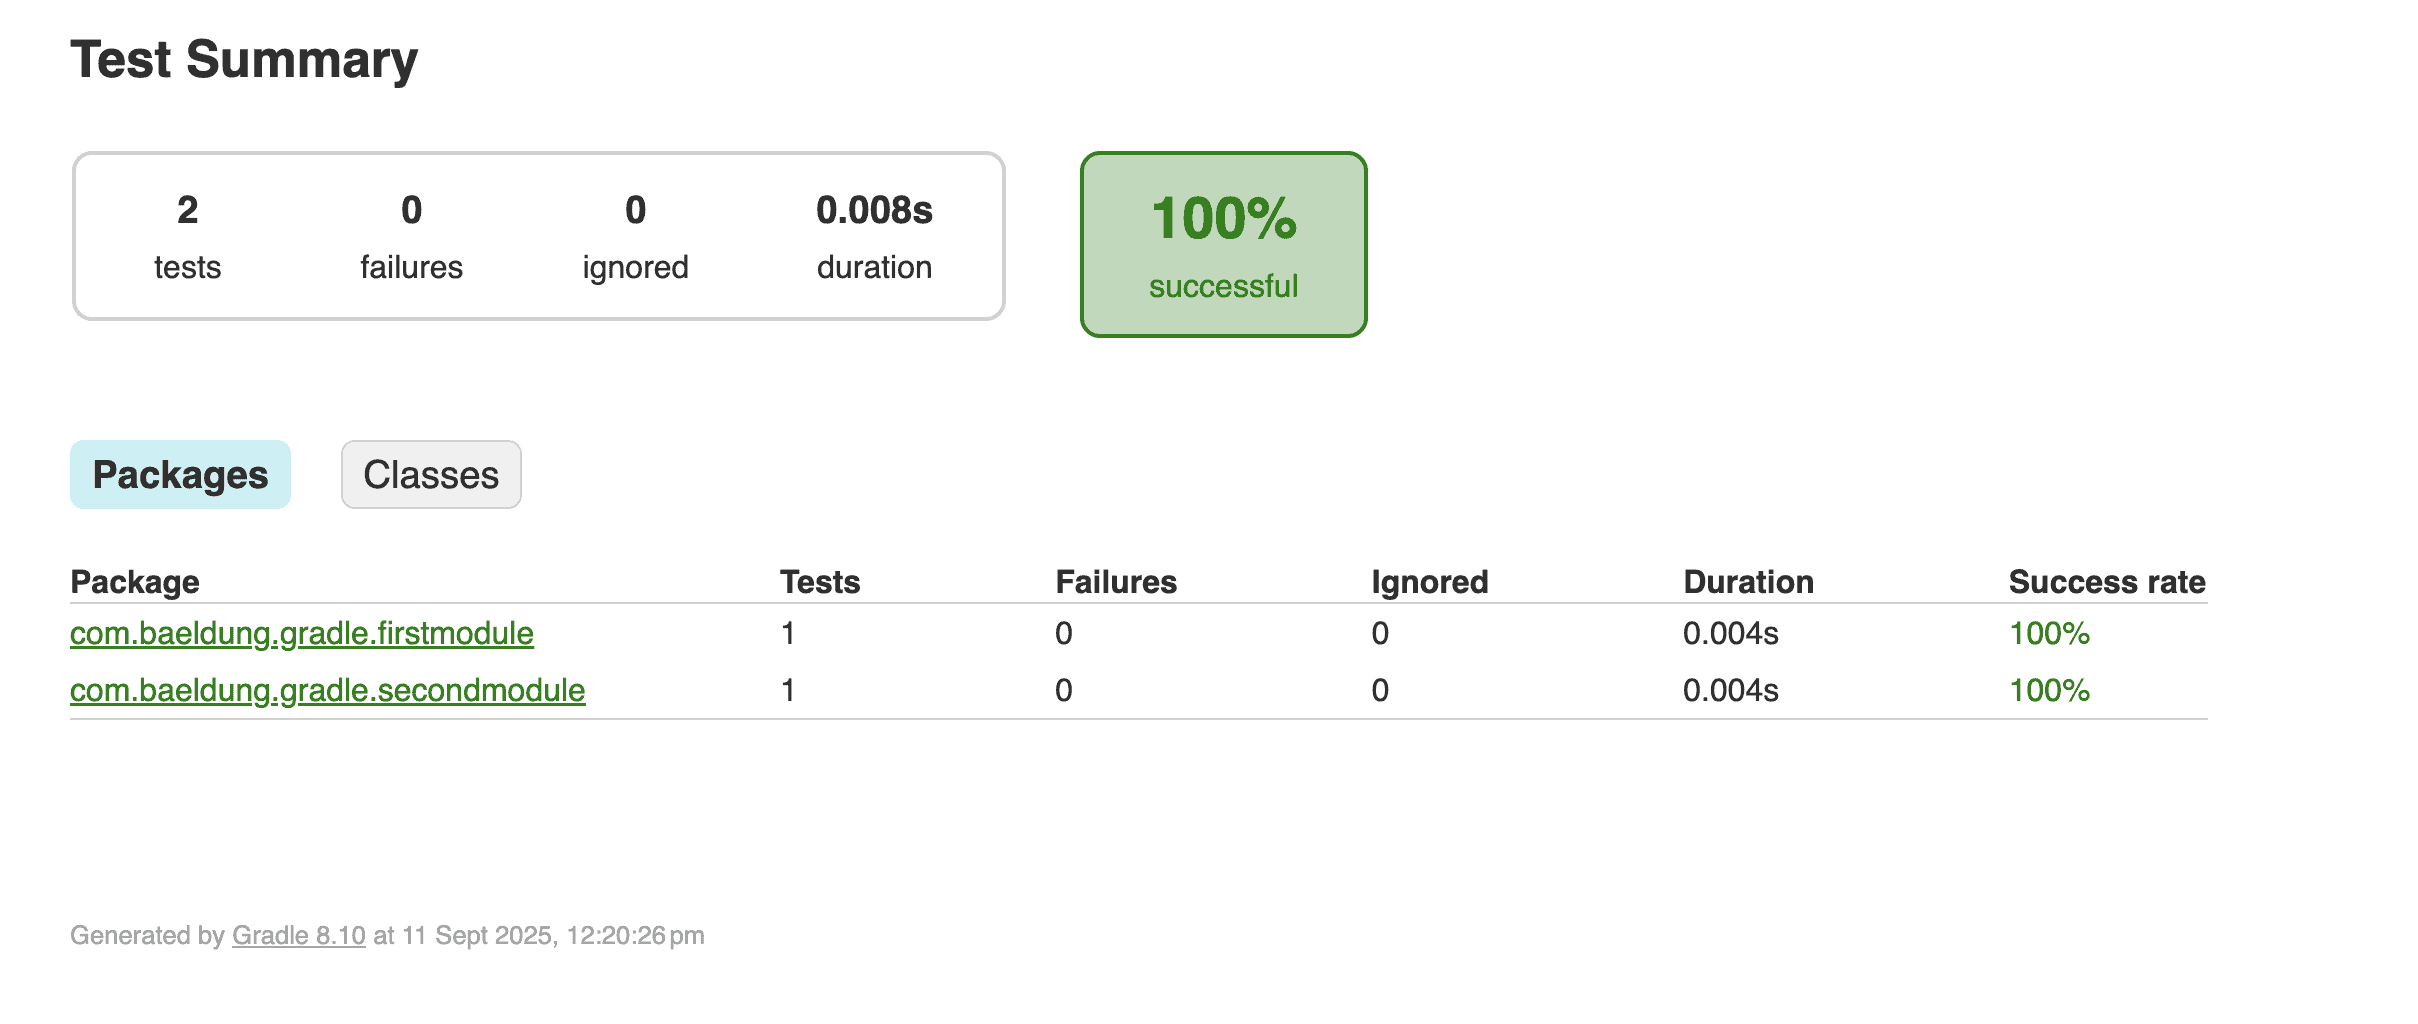The image size is (2418, 1024).
Task: Click the ignored counter showing 0
Action: point(635,211)
